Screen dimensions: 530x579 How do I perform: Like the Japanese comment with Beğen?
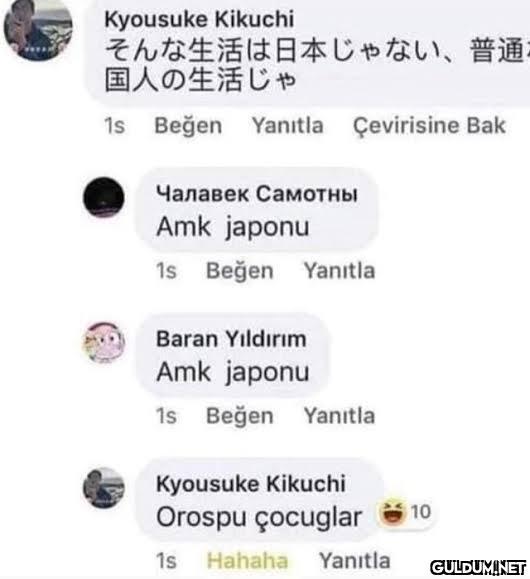click(188, 126)
